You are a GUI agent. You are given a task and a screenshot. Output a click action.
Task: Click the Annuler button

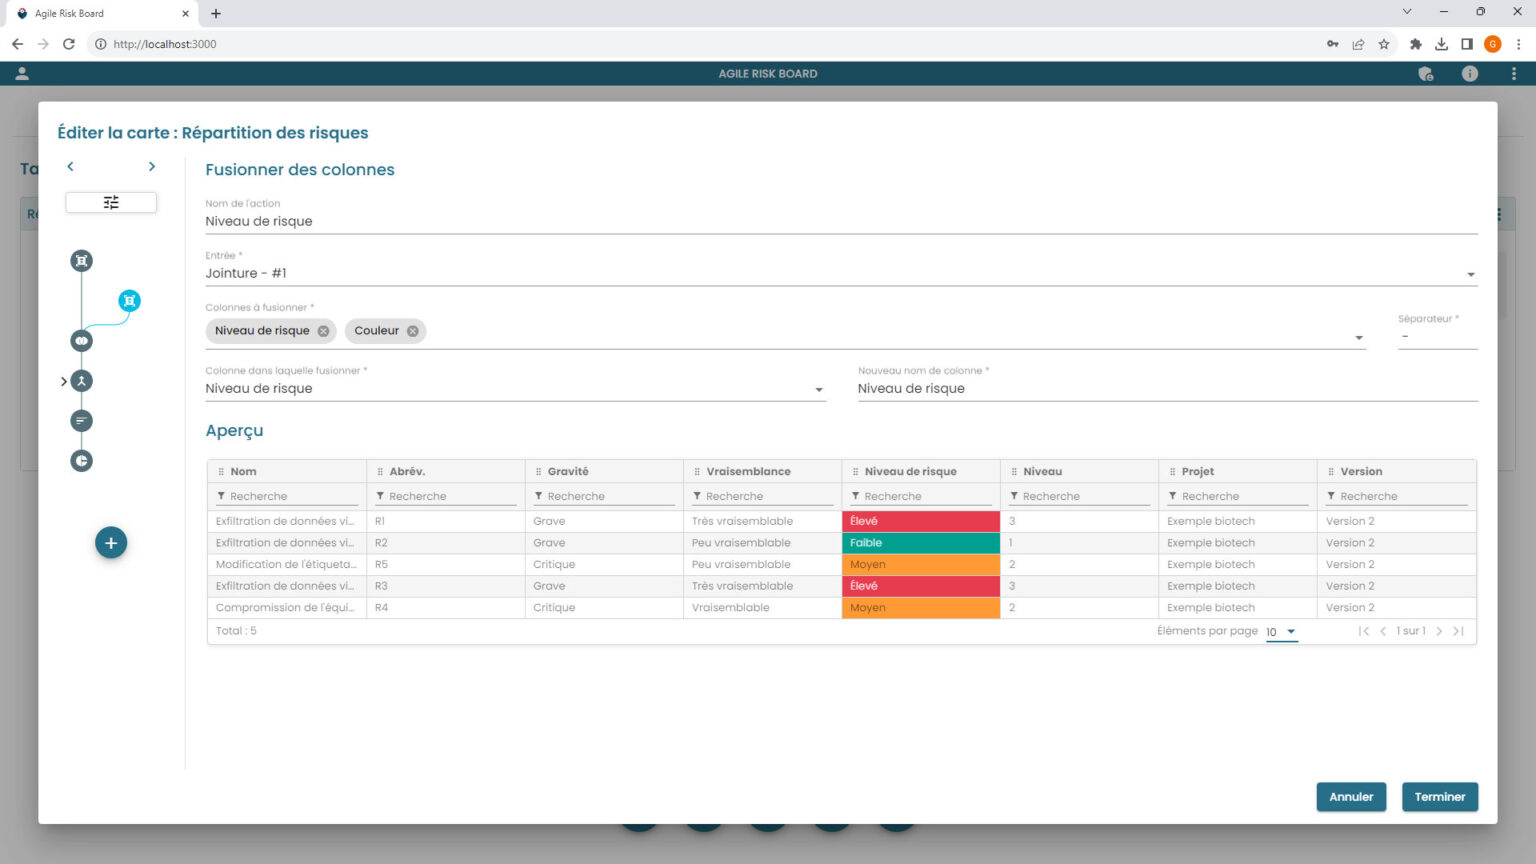[1351, 797]
